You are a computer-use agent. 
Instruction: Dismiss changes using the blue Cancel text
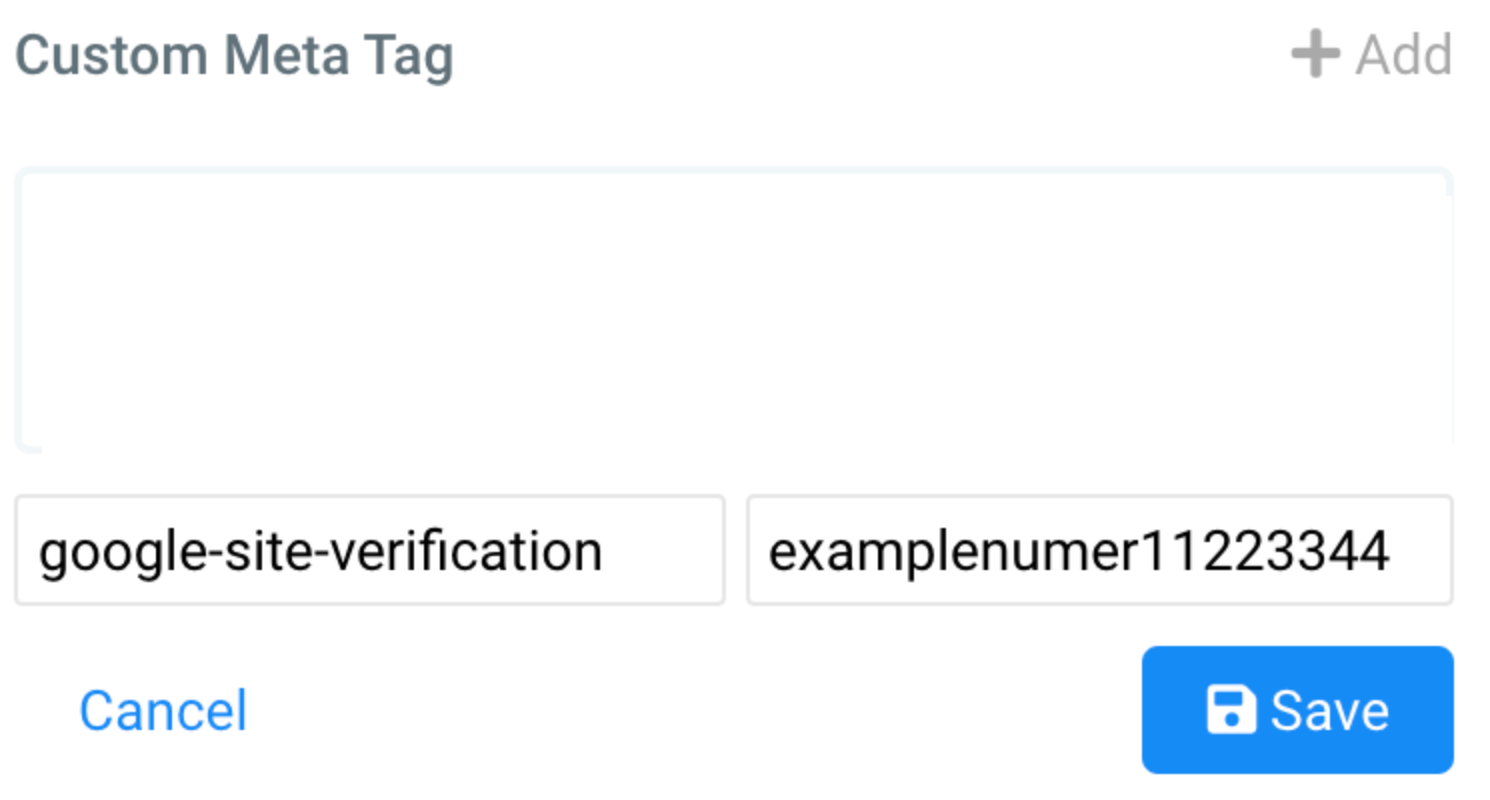point(163,711)
